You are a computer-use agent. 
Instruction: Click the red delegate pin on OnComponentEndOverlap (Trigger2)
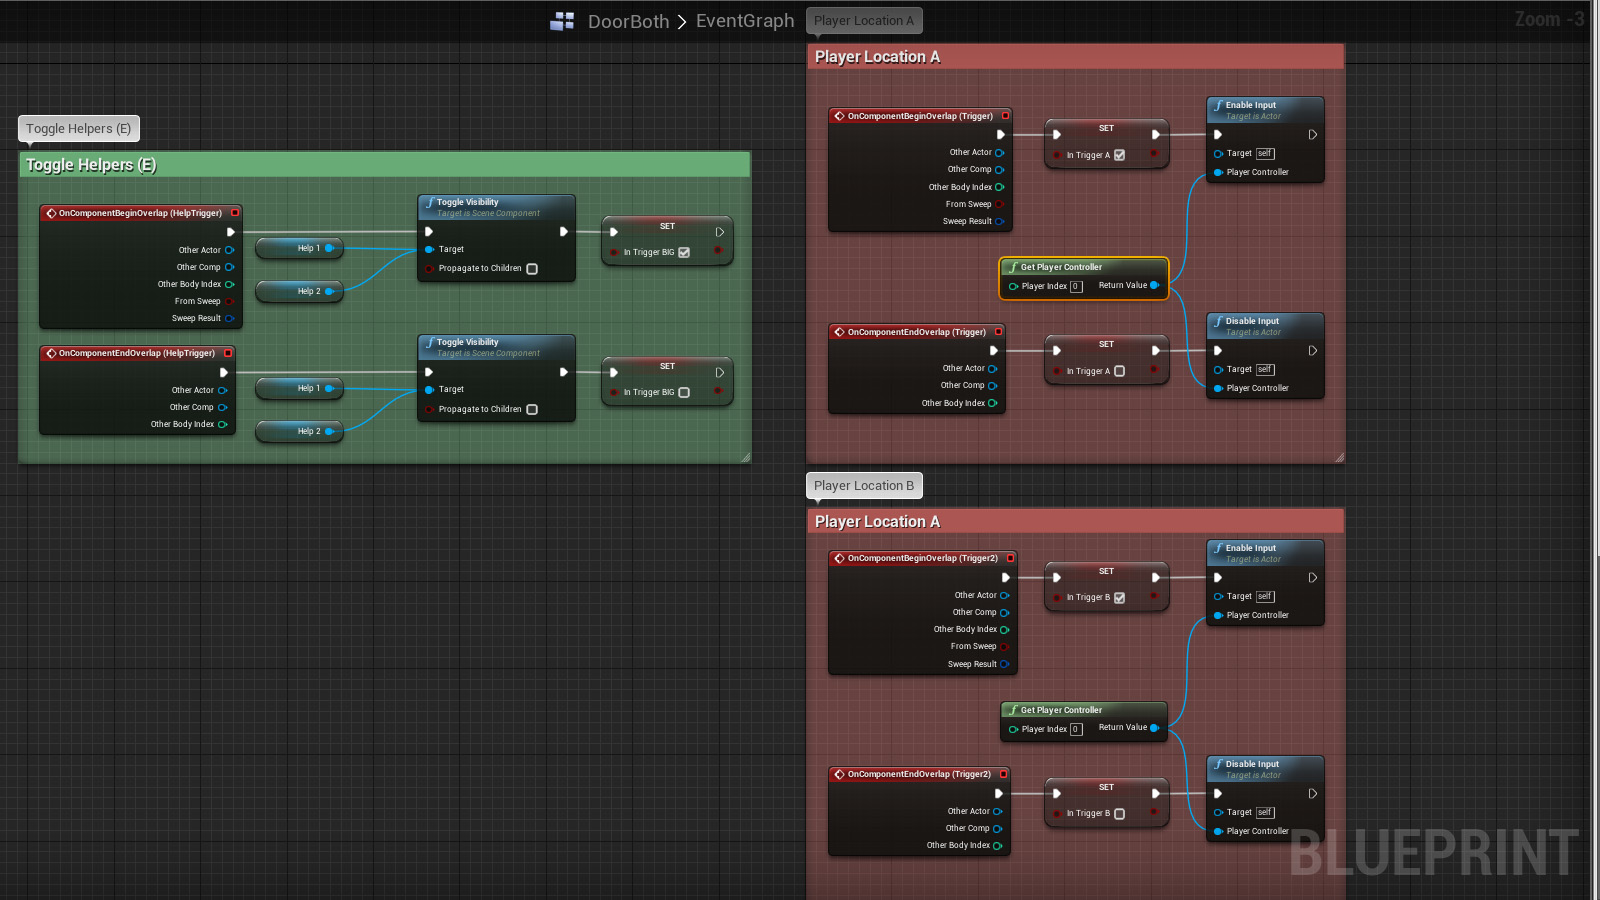[x=1003, y=774]
